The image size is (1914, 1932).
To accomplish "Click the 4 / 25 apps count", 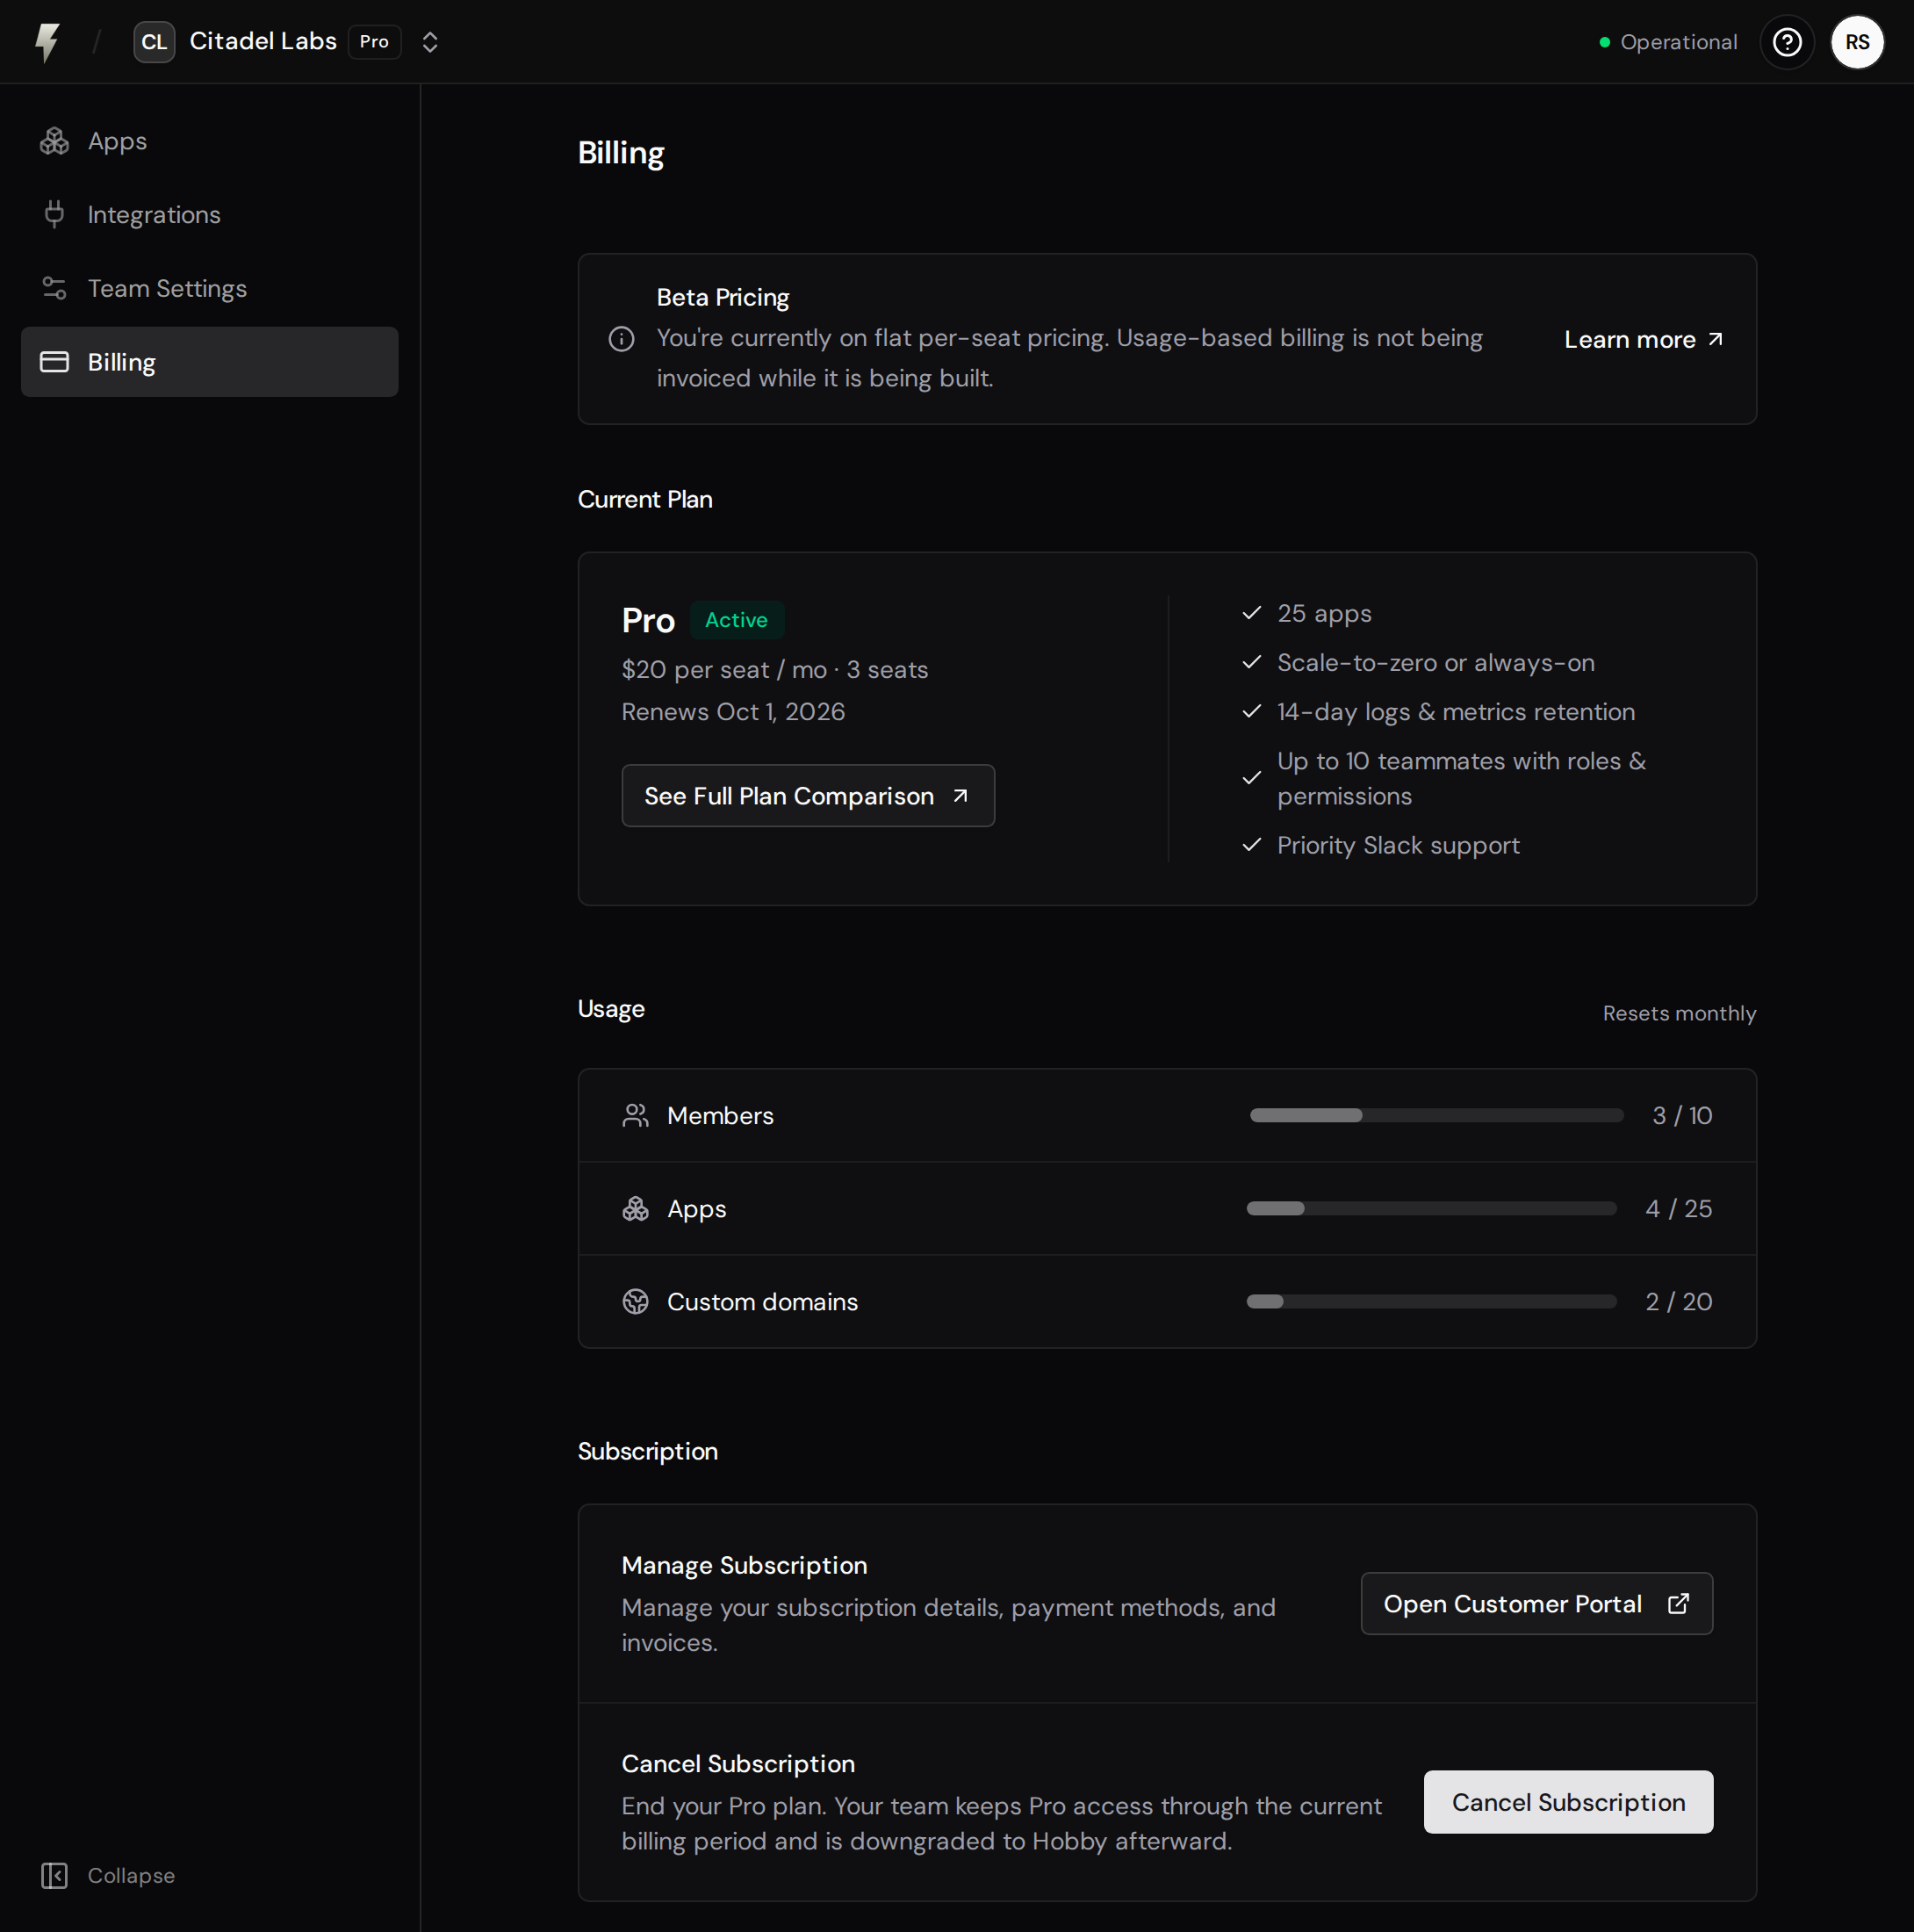I will click(x=1679, y=1208).
